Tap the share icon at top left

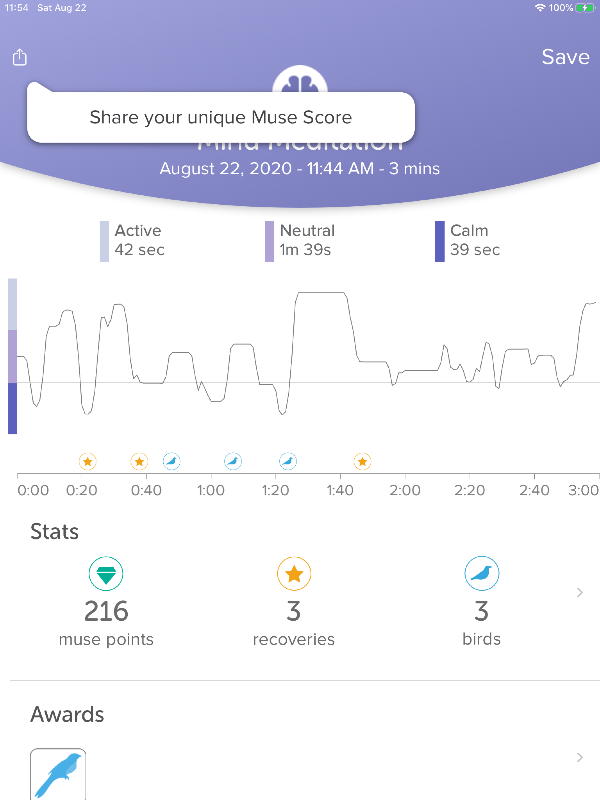point(20,58)
